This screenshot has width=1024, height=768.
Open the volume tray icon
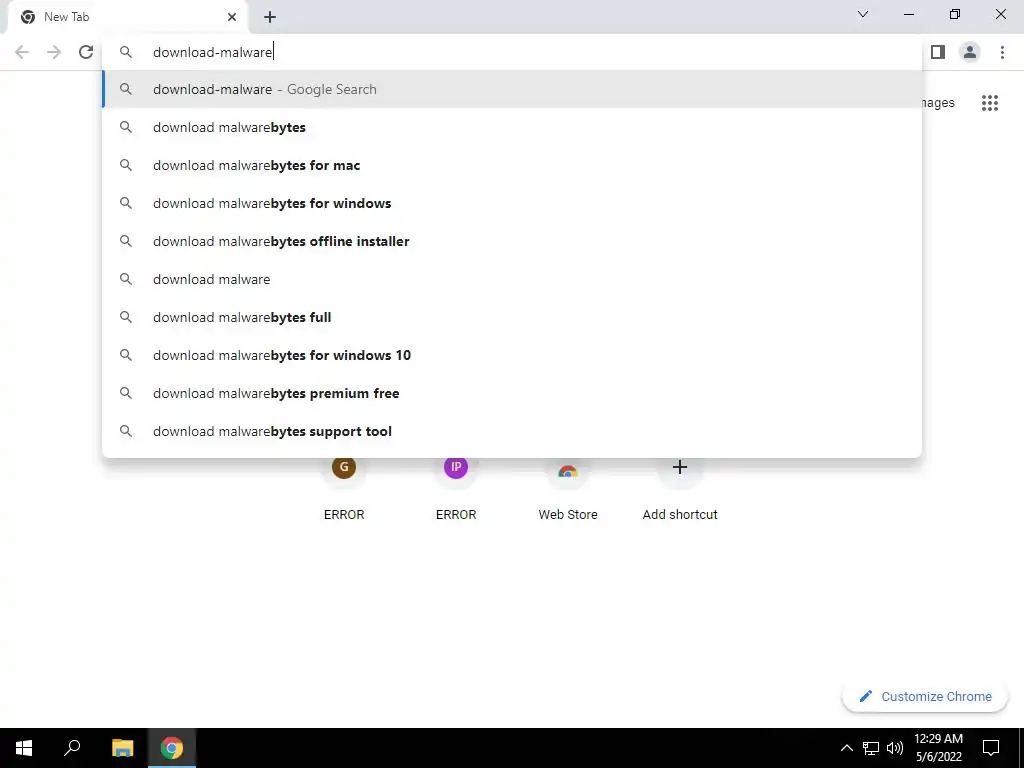pyautogui.click(x=895, y=748)
